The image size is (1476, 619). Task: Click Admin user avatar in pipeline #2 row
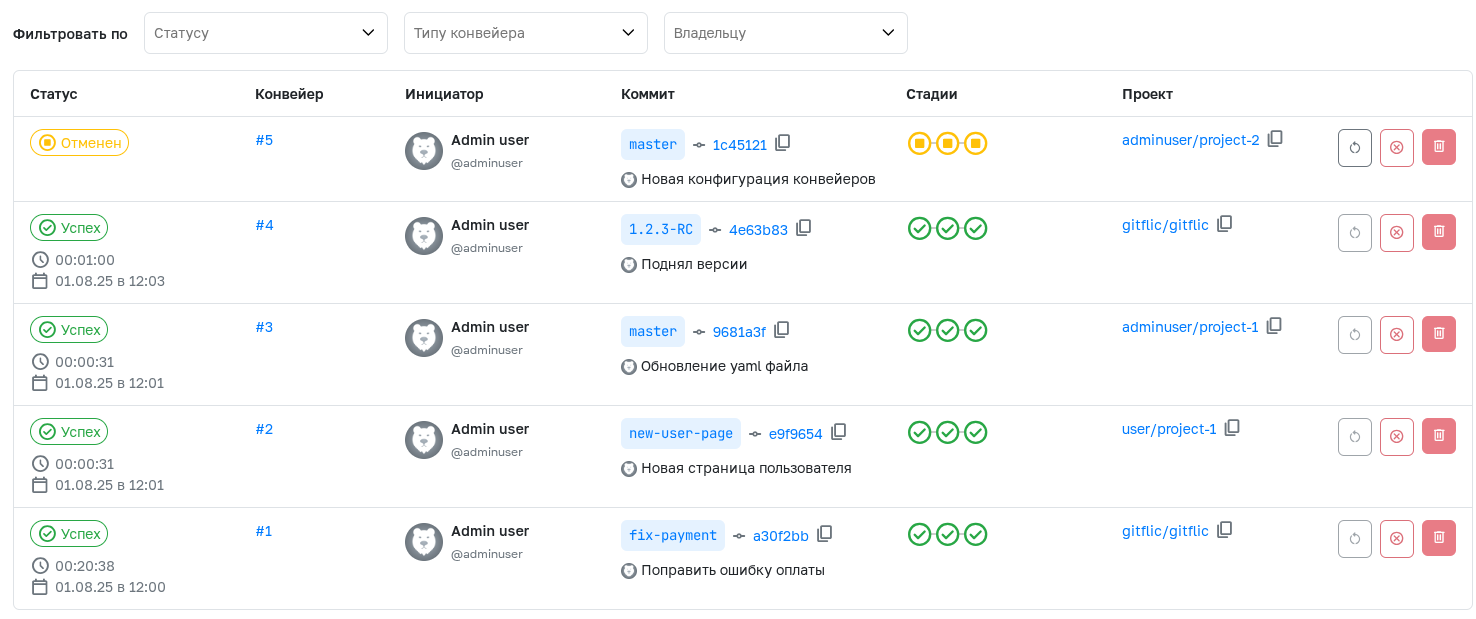point(424,440)
